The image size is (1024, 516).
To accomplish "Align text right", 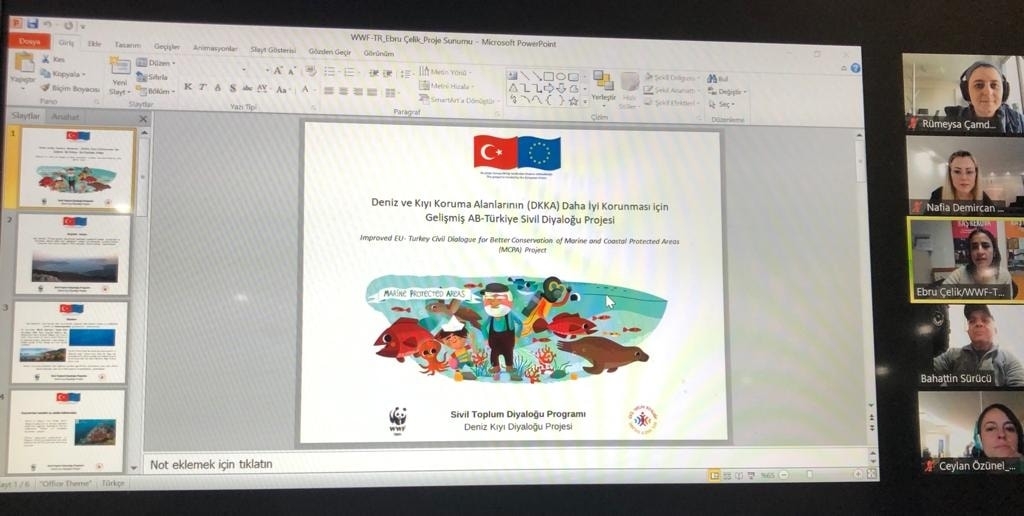I will coord(359,91).
